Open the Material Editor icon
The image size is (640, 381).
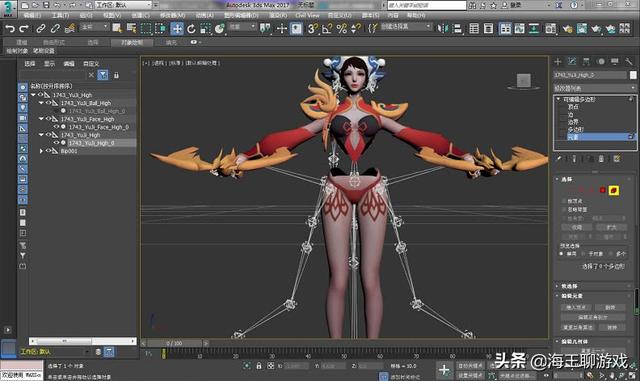(x=550, y=29)
